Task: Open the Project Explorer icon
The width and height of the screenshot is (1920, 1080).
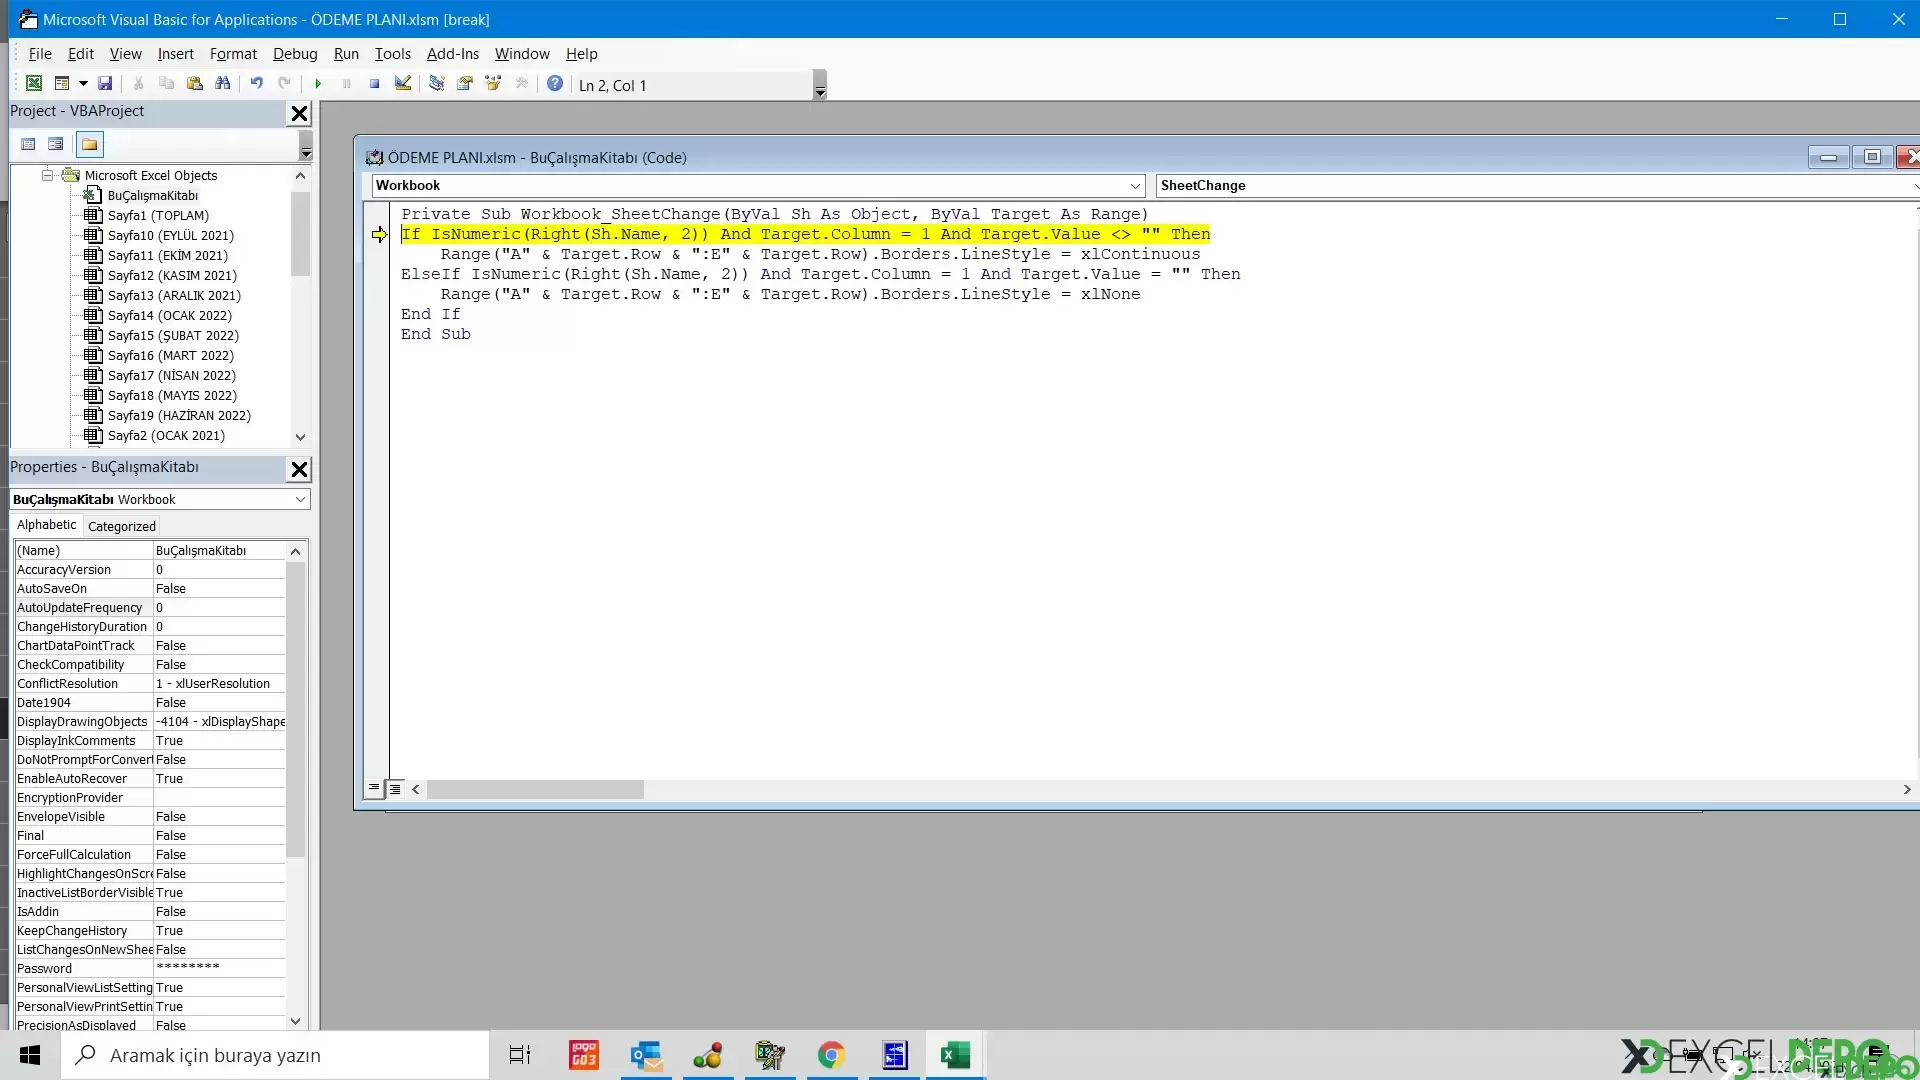Action: coord(437,84)
